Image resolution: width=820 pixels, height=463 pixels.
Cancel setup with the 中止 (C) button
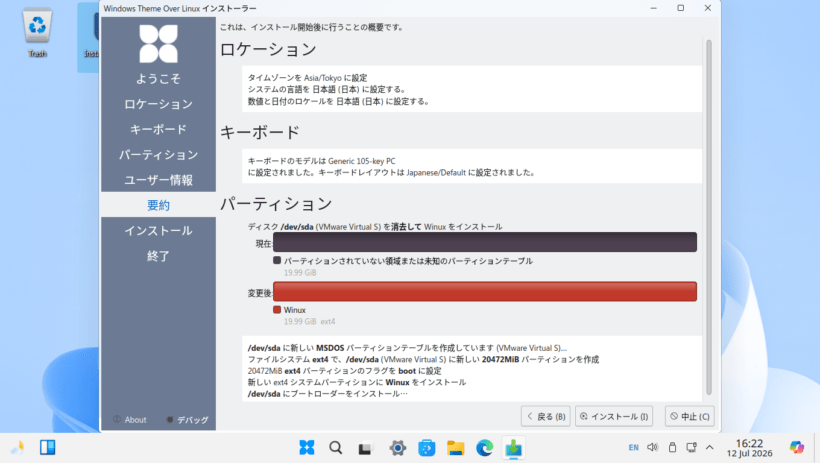690,416
